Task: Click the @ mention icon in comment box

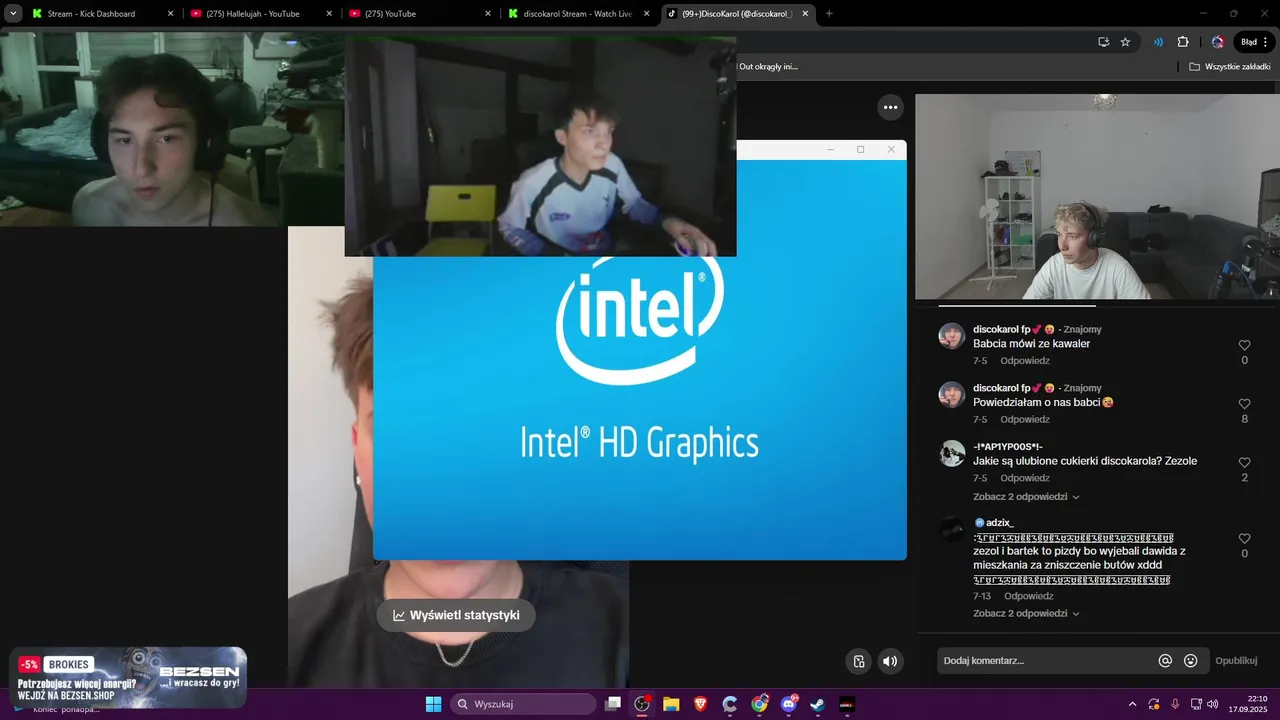Action: 1165,661
